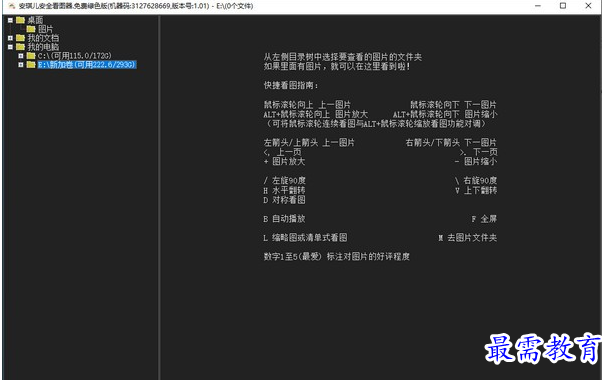The height and width of the screenshot is (380, 609).
Task: Click the text D 对称看图
Action: point(284,200)
